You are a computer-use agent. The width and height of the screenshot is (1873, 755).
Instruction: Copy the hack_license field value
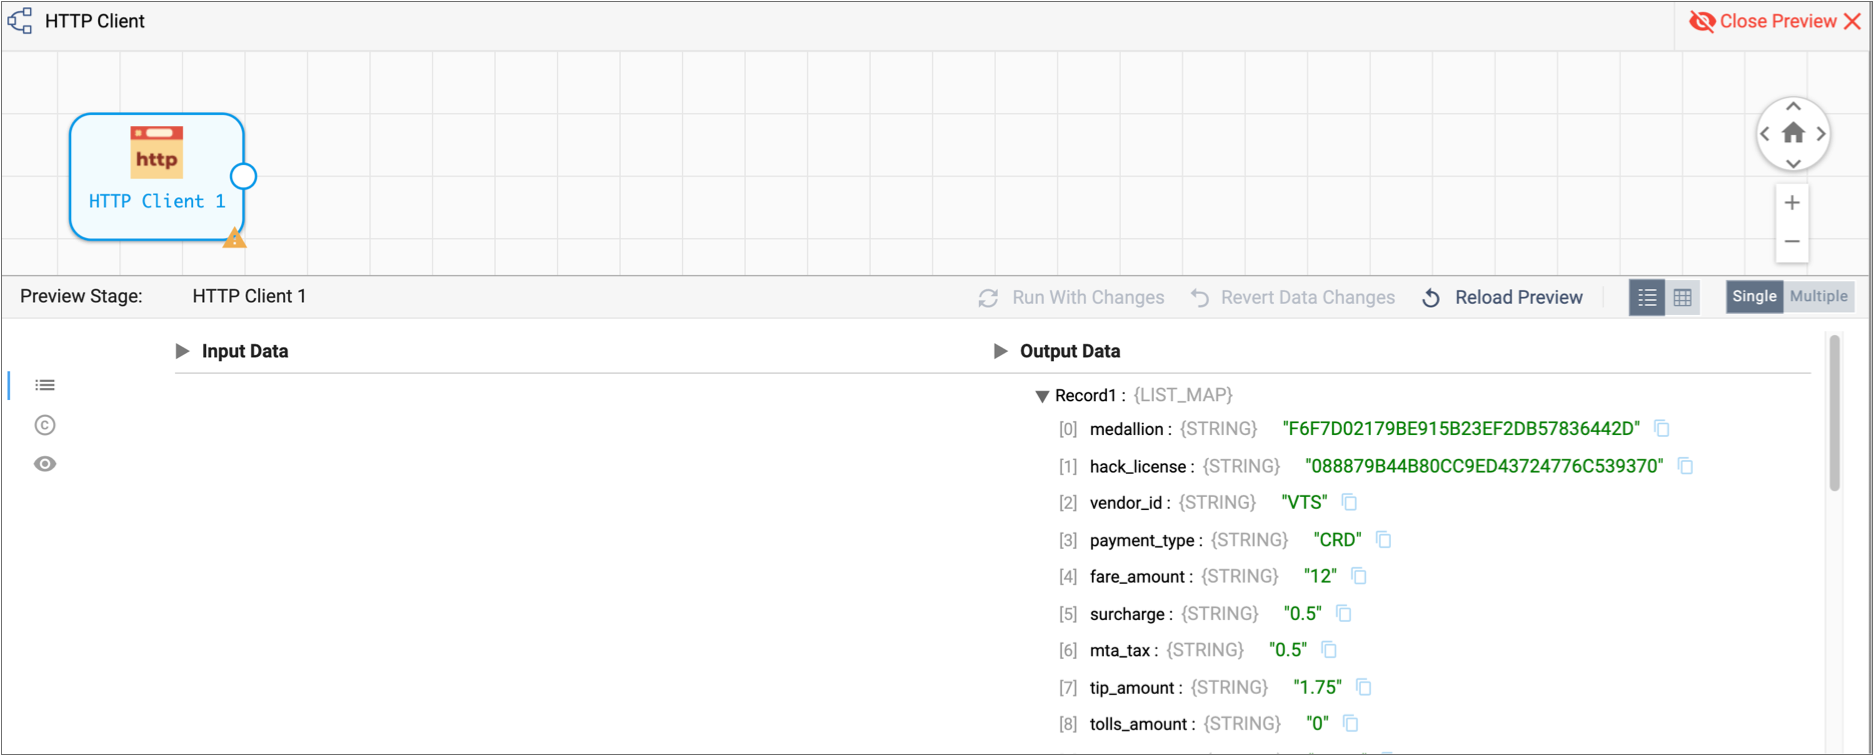tap(1685, 466)
